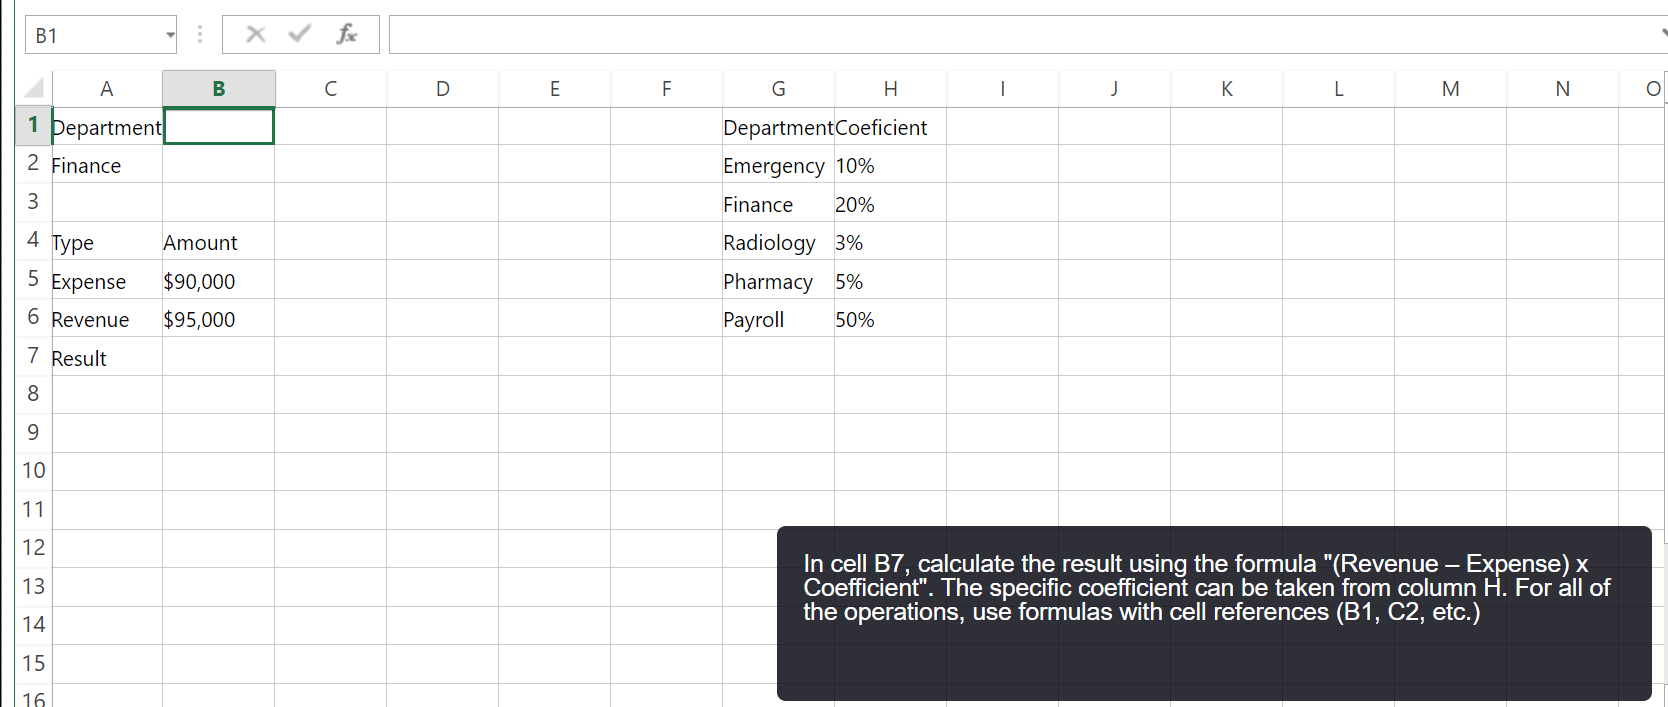Select row 3 header
Viewport: 1668px width, 707px height.
coord(34,202)
